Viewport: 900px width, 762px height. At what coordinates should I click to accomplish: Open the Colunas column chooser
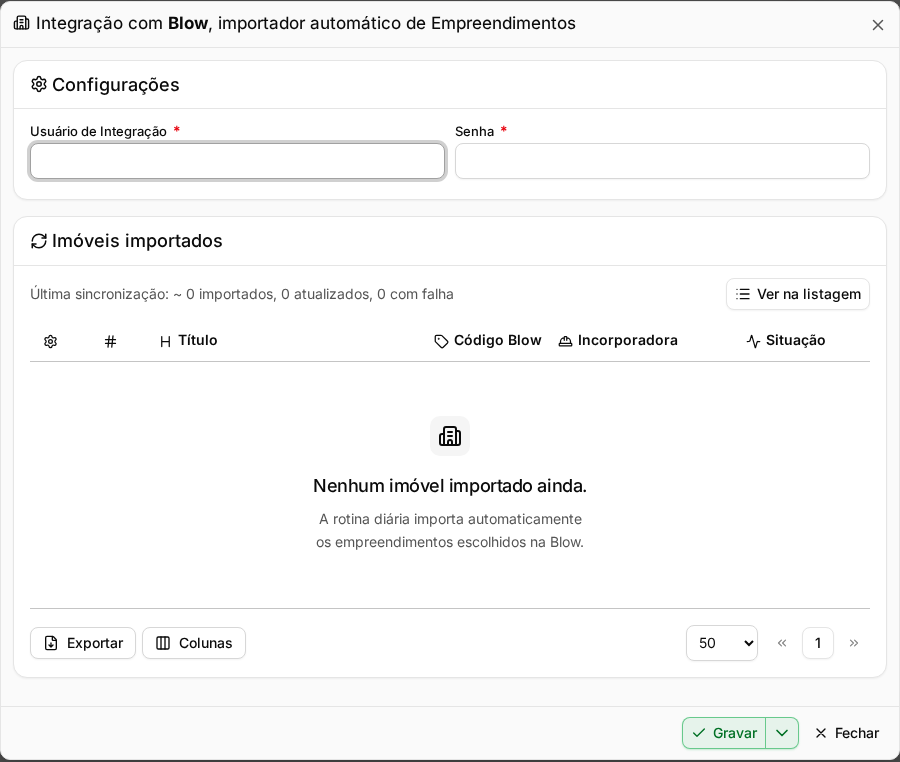(194, 643)
